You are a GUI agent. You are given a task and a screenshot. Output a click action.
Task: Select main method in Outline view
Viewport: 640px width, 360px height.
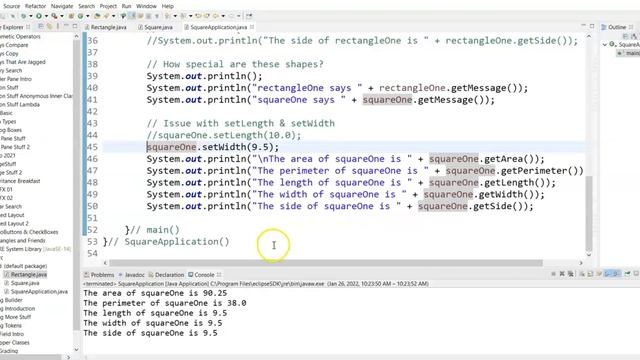[629, 53]
